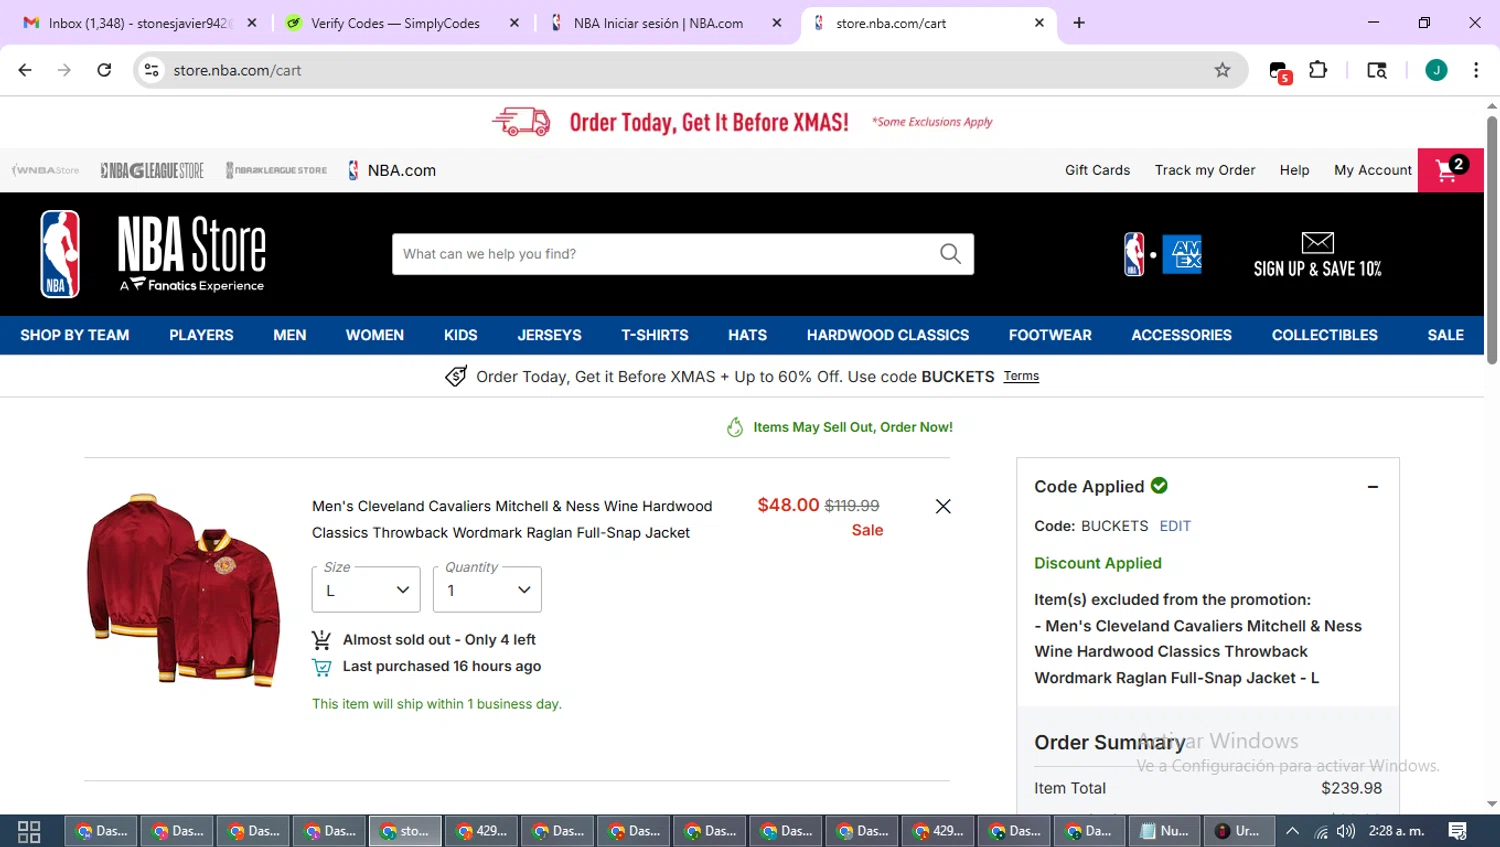The image size is (1500, 847).
Task: Click the Gift Cards link
Action: coord(1097,170)
